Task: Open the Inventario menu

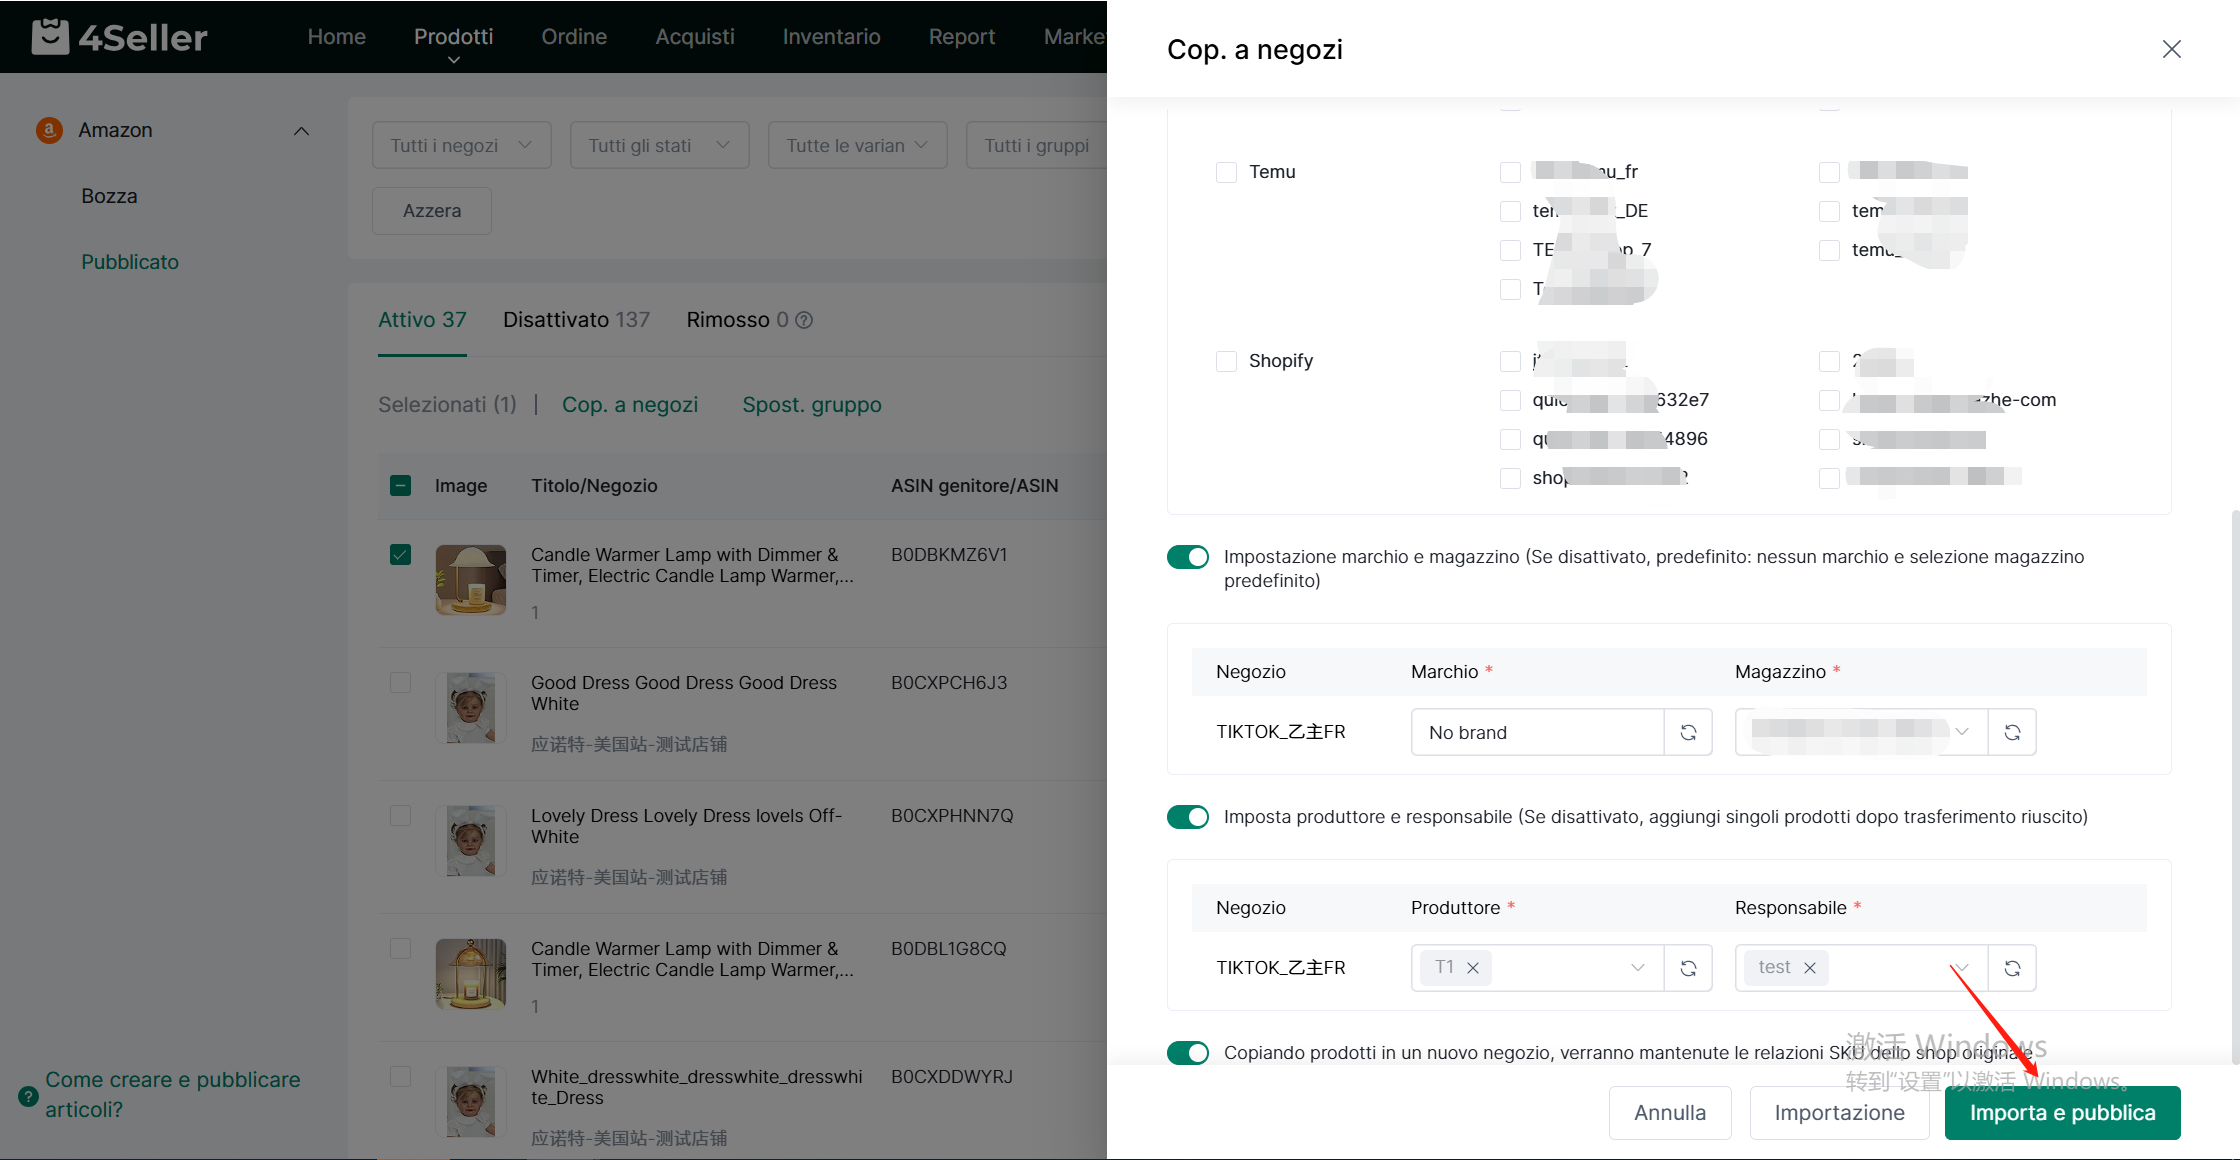Action: point(831,37)
